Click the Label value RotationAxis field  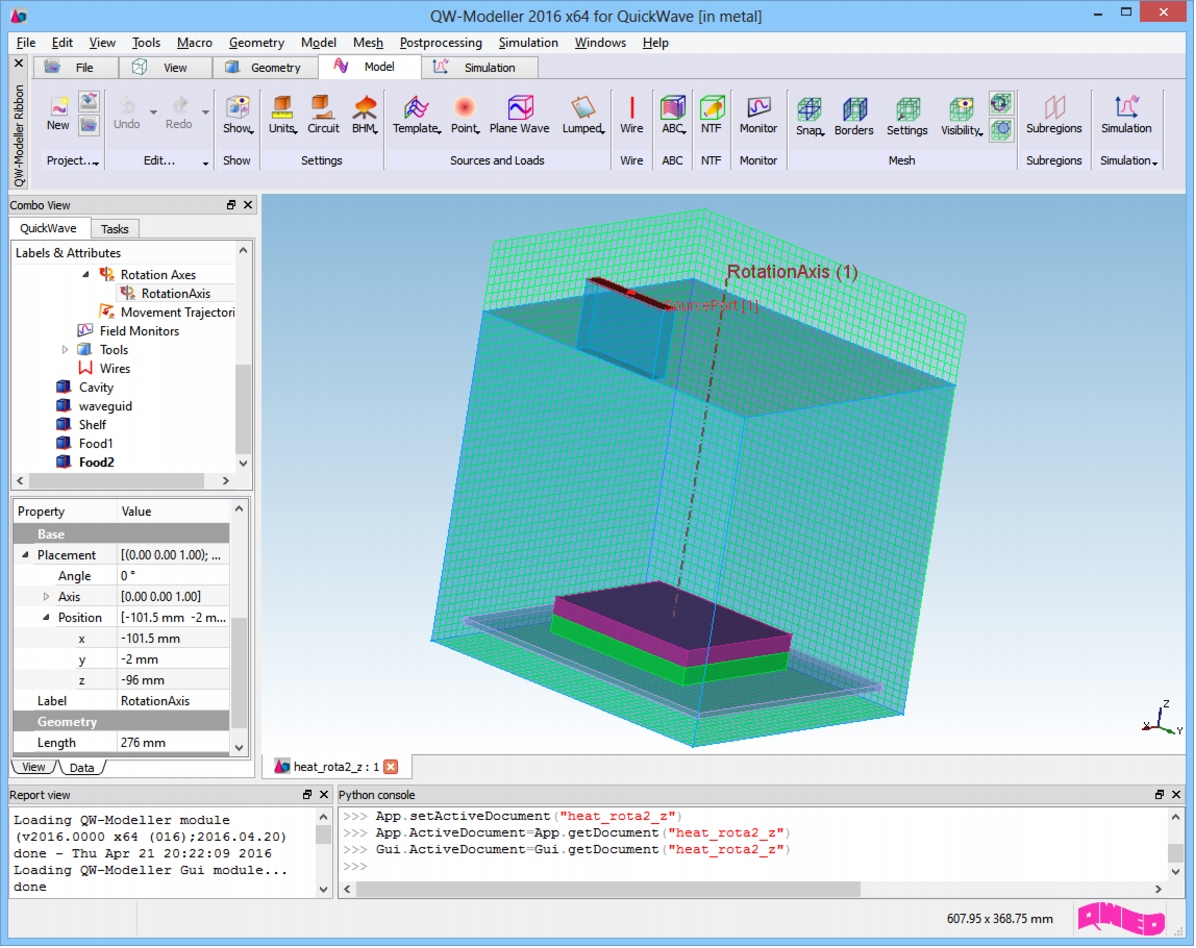[x=173, y=702]
